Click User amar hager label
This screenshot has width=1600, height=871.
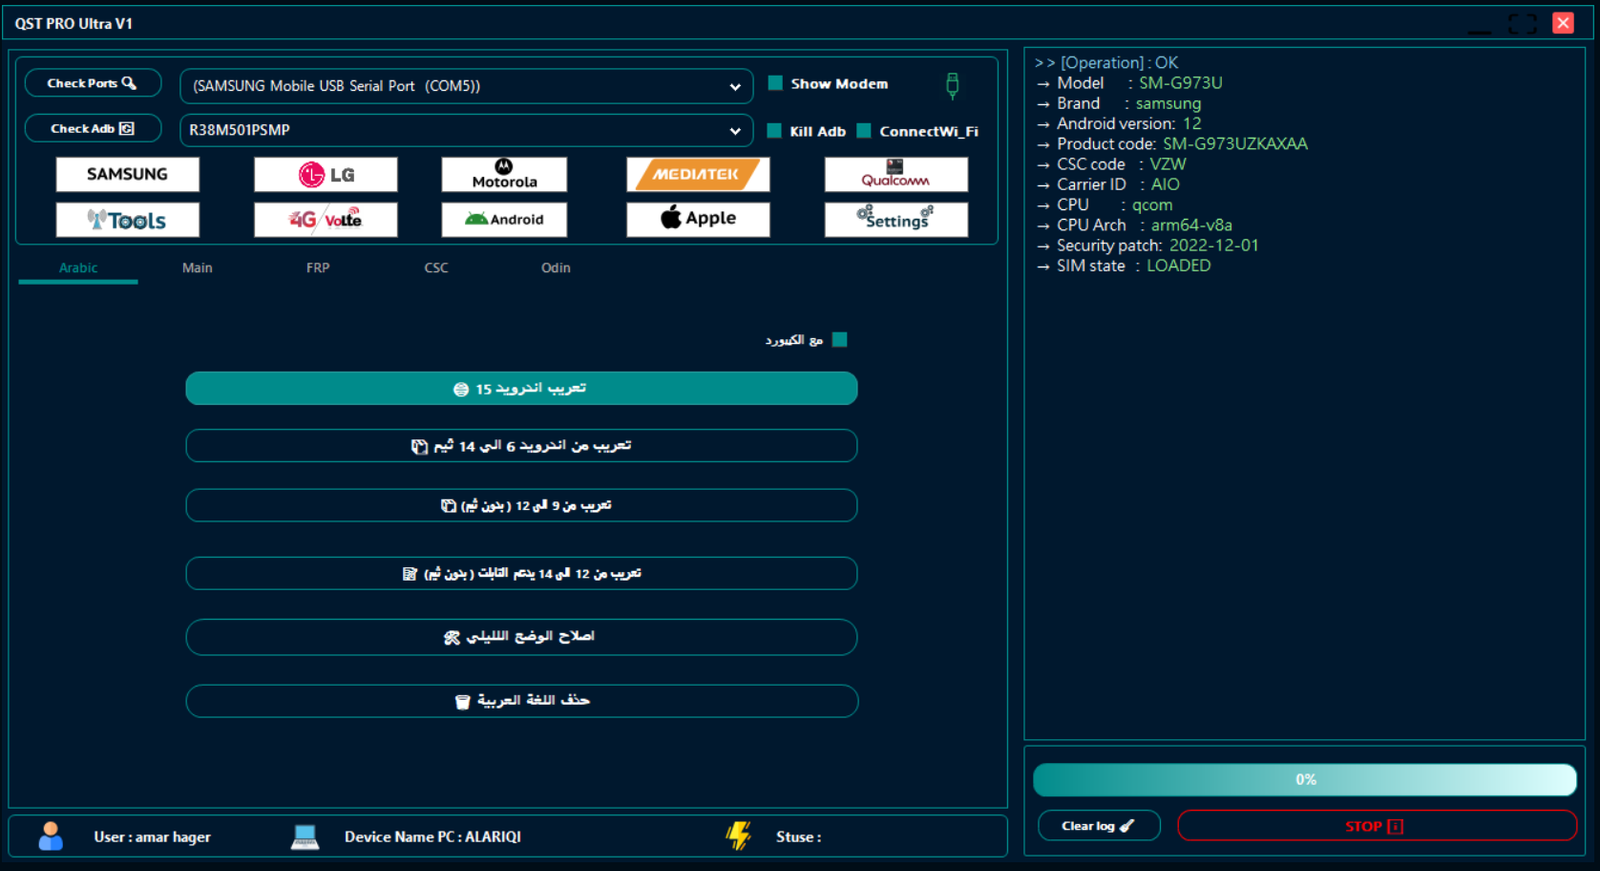coord(152,837)
